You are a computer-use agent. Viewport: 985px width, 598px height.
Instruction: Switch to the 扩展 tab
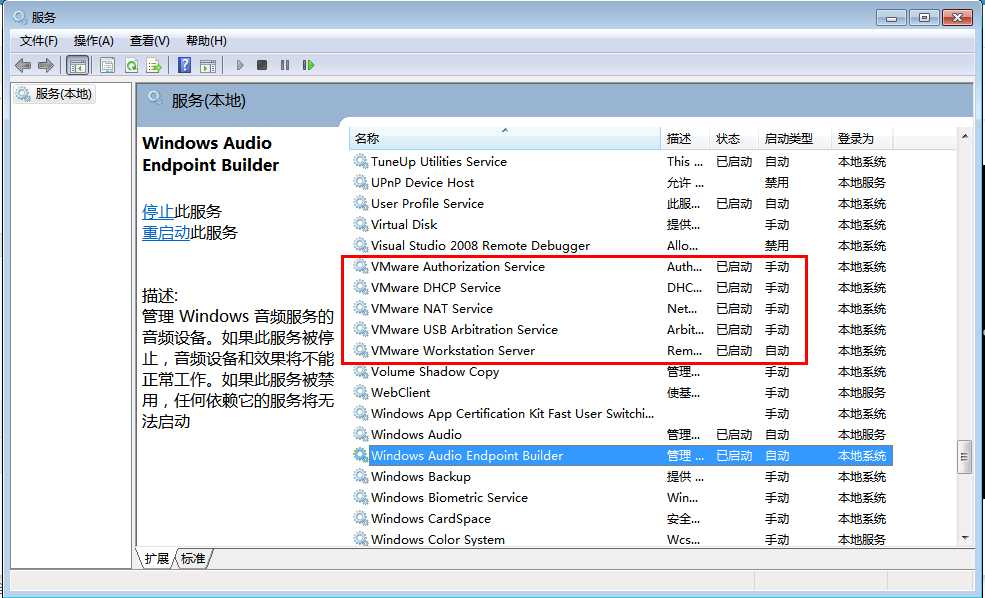point(156,558)
